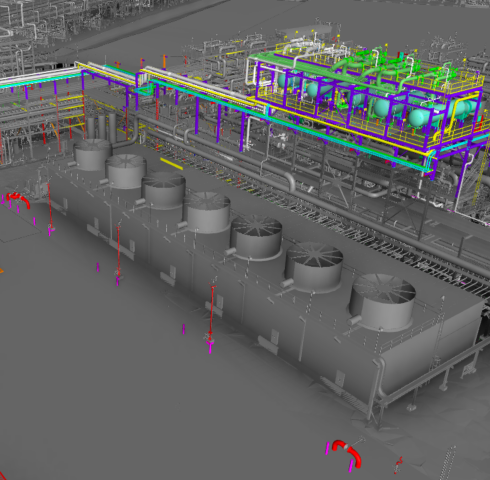Select the nearest, largest cooling tower fan stack
The width and height of the screenshot is (490, 480).
pyautogui.click(x=382, y=302)
